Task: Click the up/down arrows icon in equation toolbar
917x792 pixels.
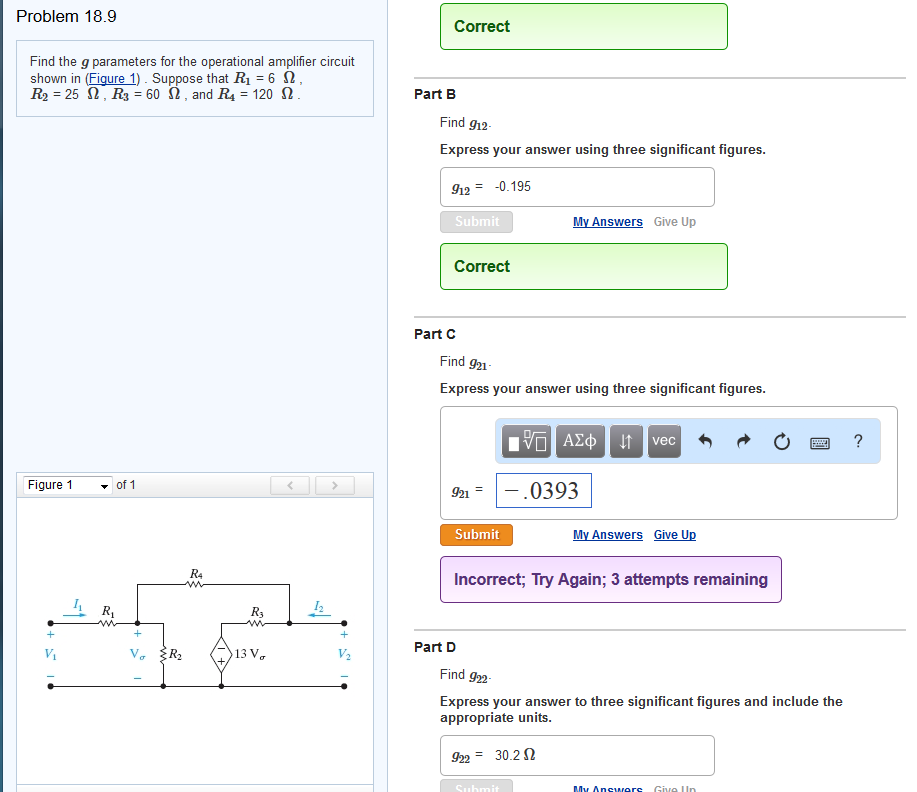Action: 626,441
